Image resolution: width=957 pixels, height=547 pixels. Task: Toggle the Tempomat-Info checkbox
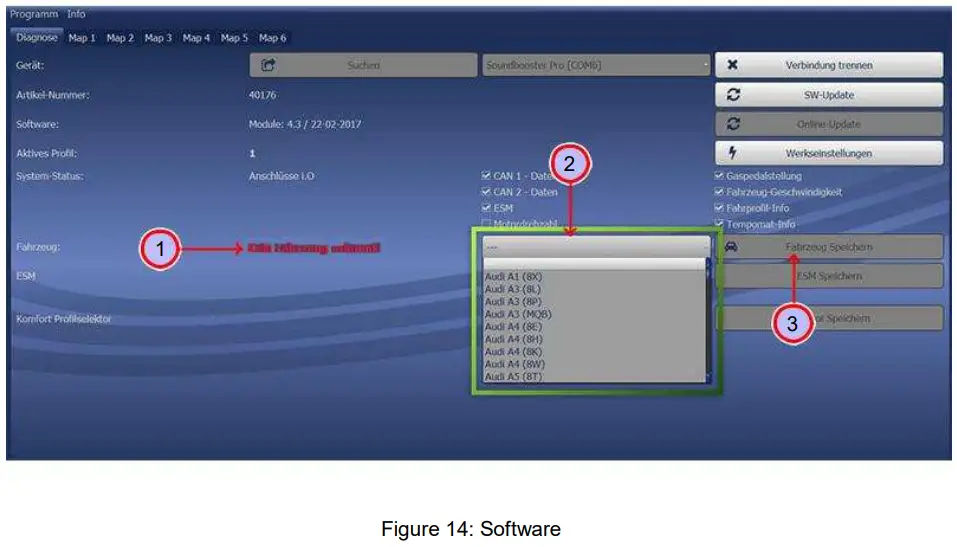(719, 224)
